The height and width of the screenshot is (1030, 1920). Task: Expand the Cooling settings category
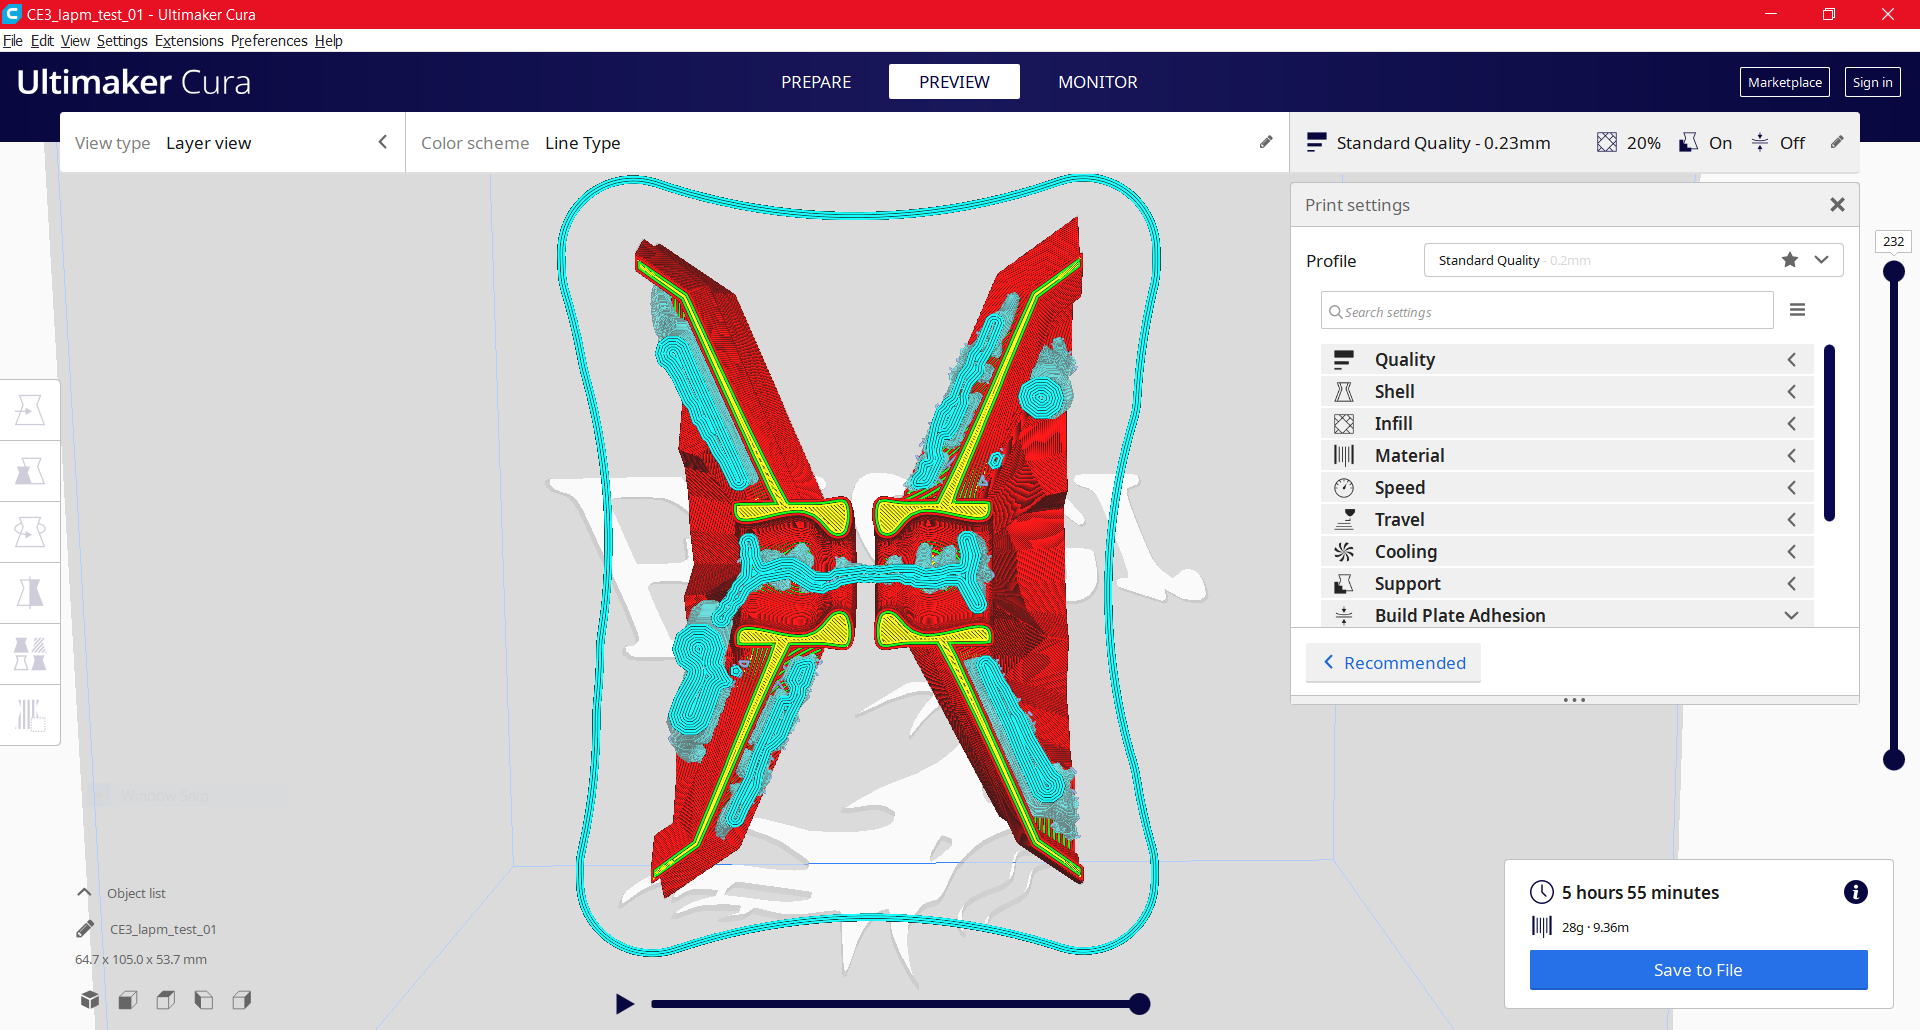(1567, 551)
